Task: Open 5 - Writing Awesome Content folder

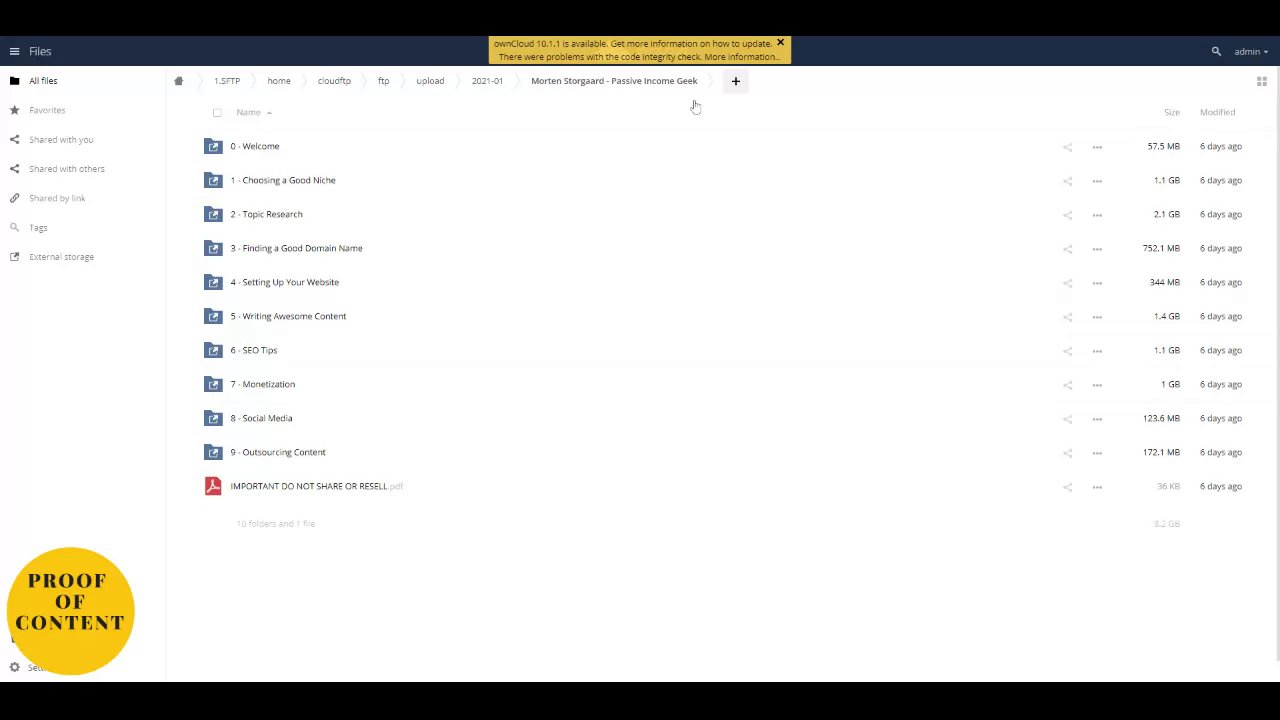Action: tap(288, 316)
